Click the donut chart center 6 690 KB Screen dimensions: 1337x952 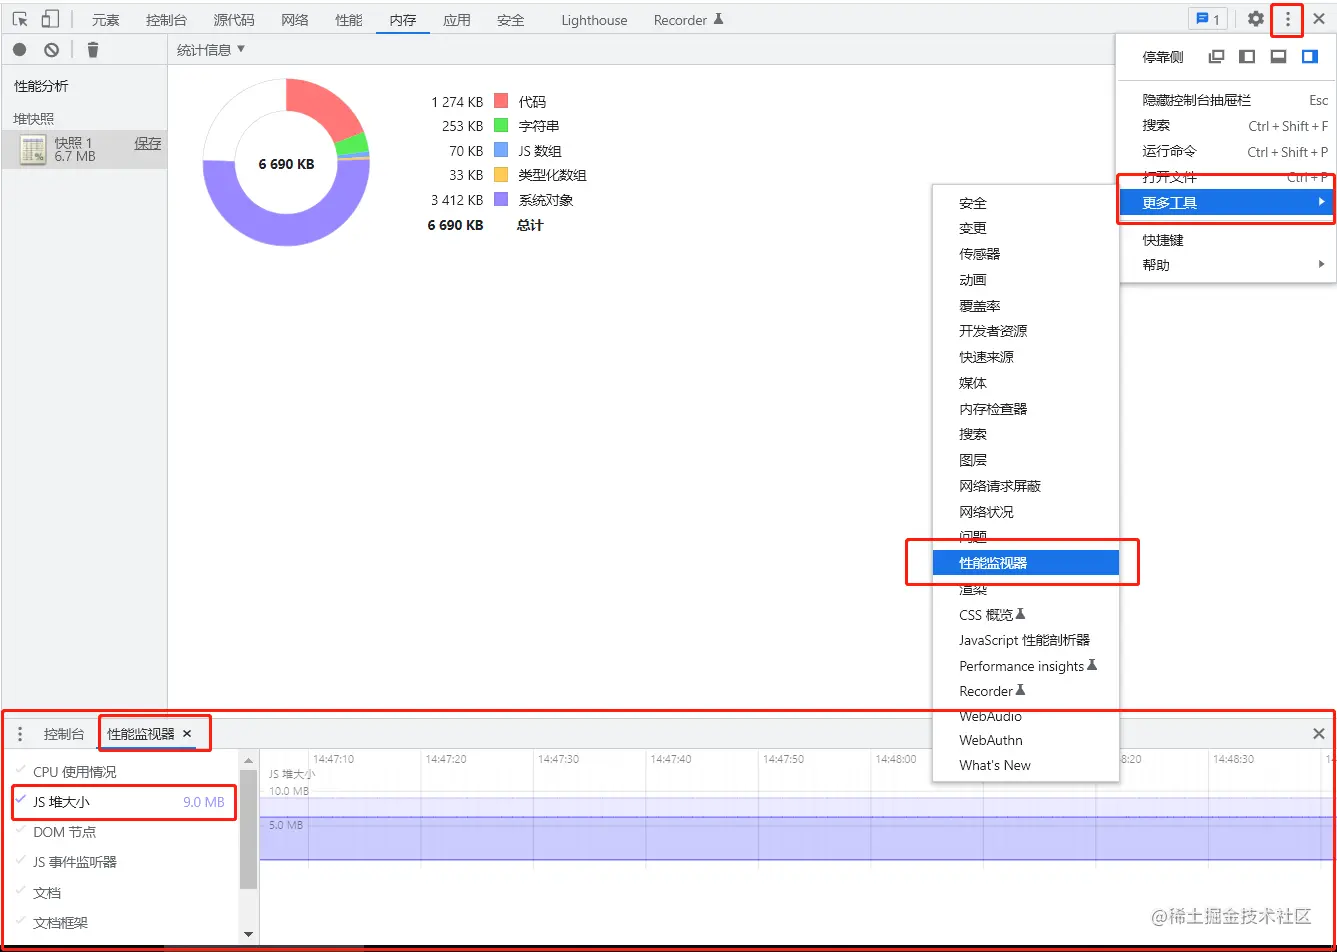[286, 164]
